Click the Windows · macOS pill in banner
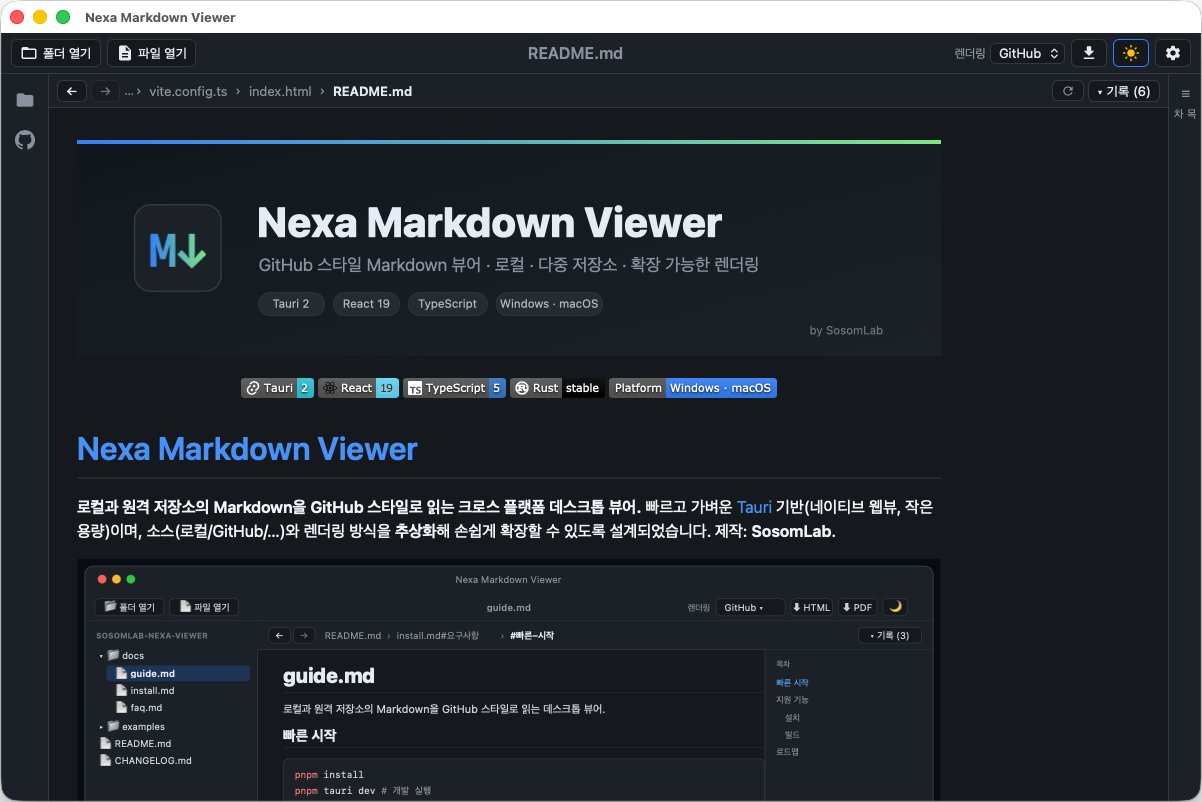The image size is (1202, 802). coord(549,304)
